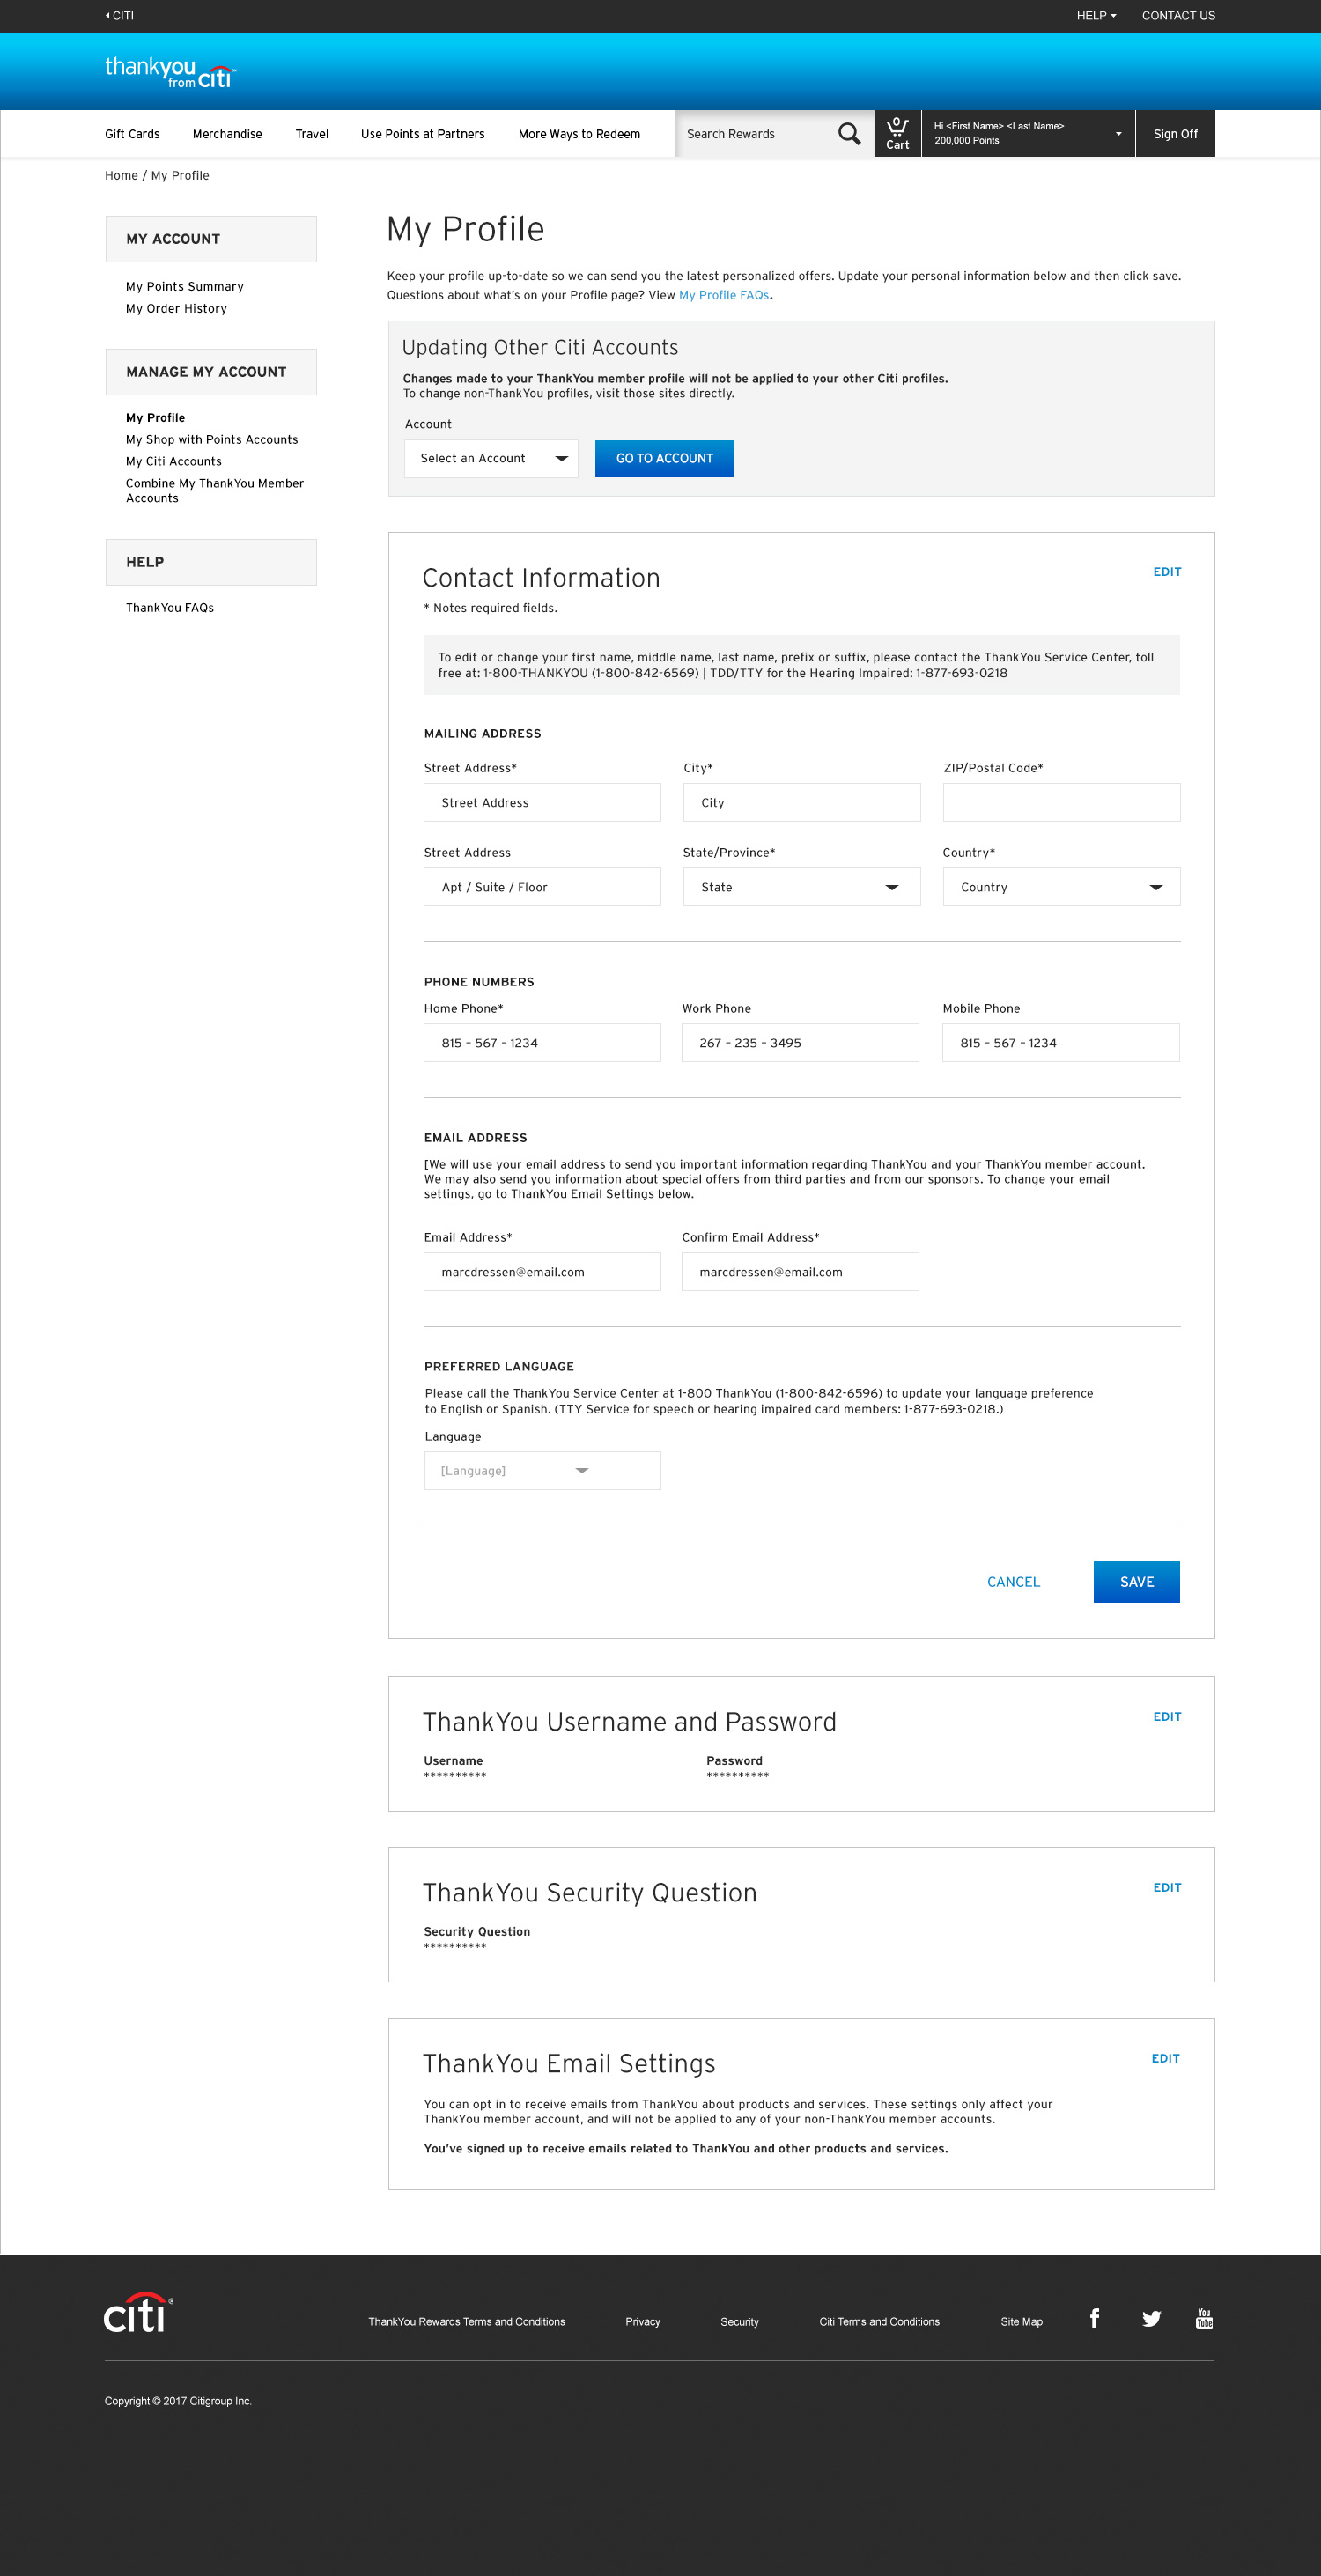Click the Mobile Phone field
Screen dimensions: 1321x2576
coord(1060,1043)
